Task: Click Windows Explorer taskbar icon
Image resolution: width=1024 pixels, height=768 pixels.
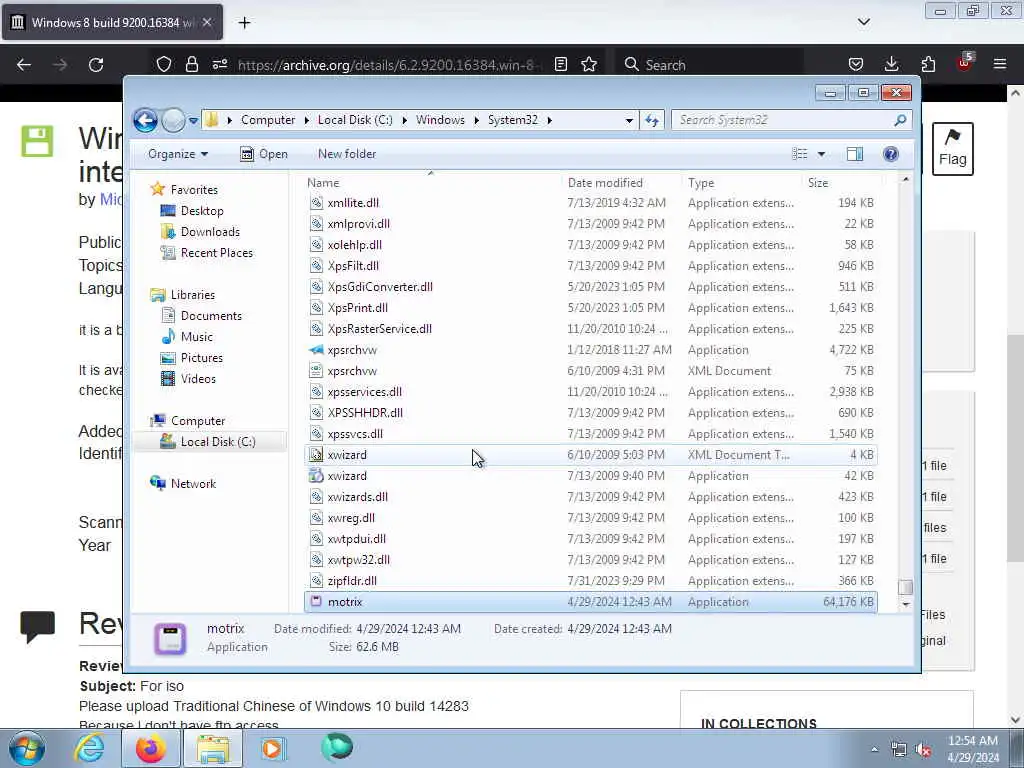Action: click(213, 748)
